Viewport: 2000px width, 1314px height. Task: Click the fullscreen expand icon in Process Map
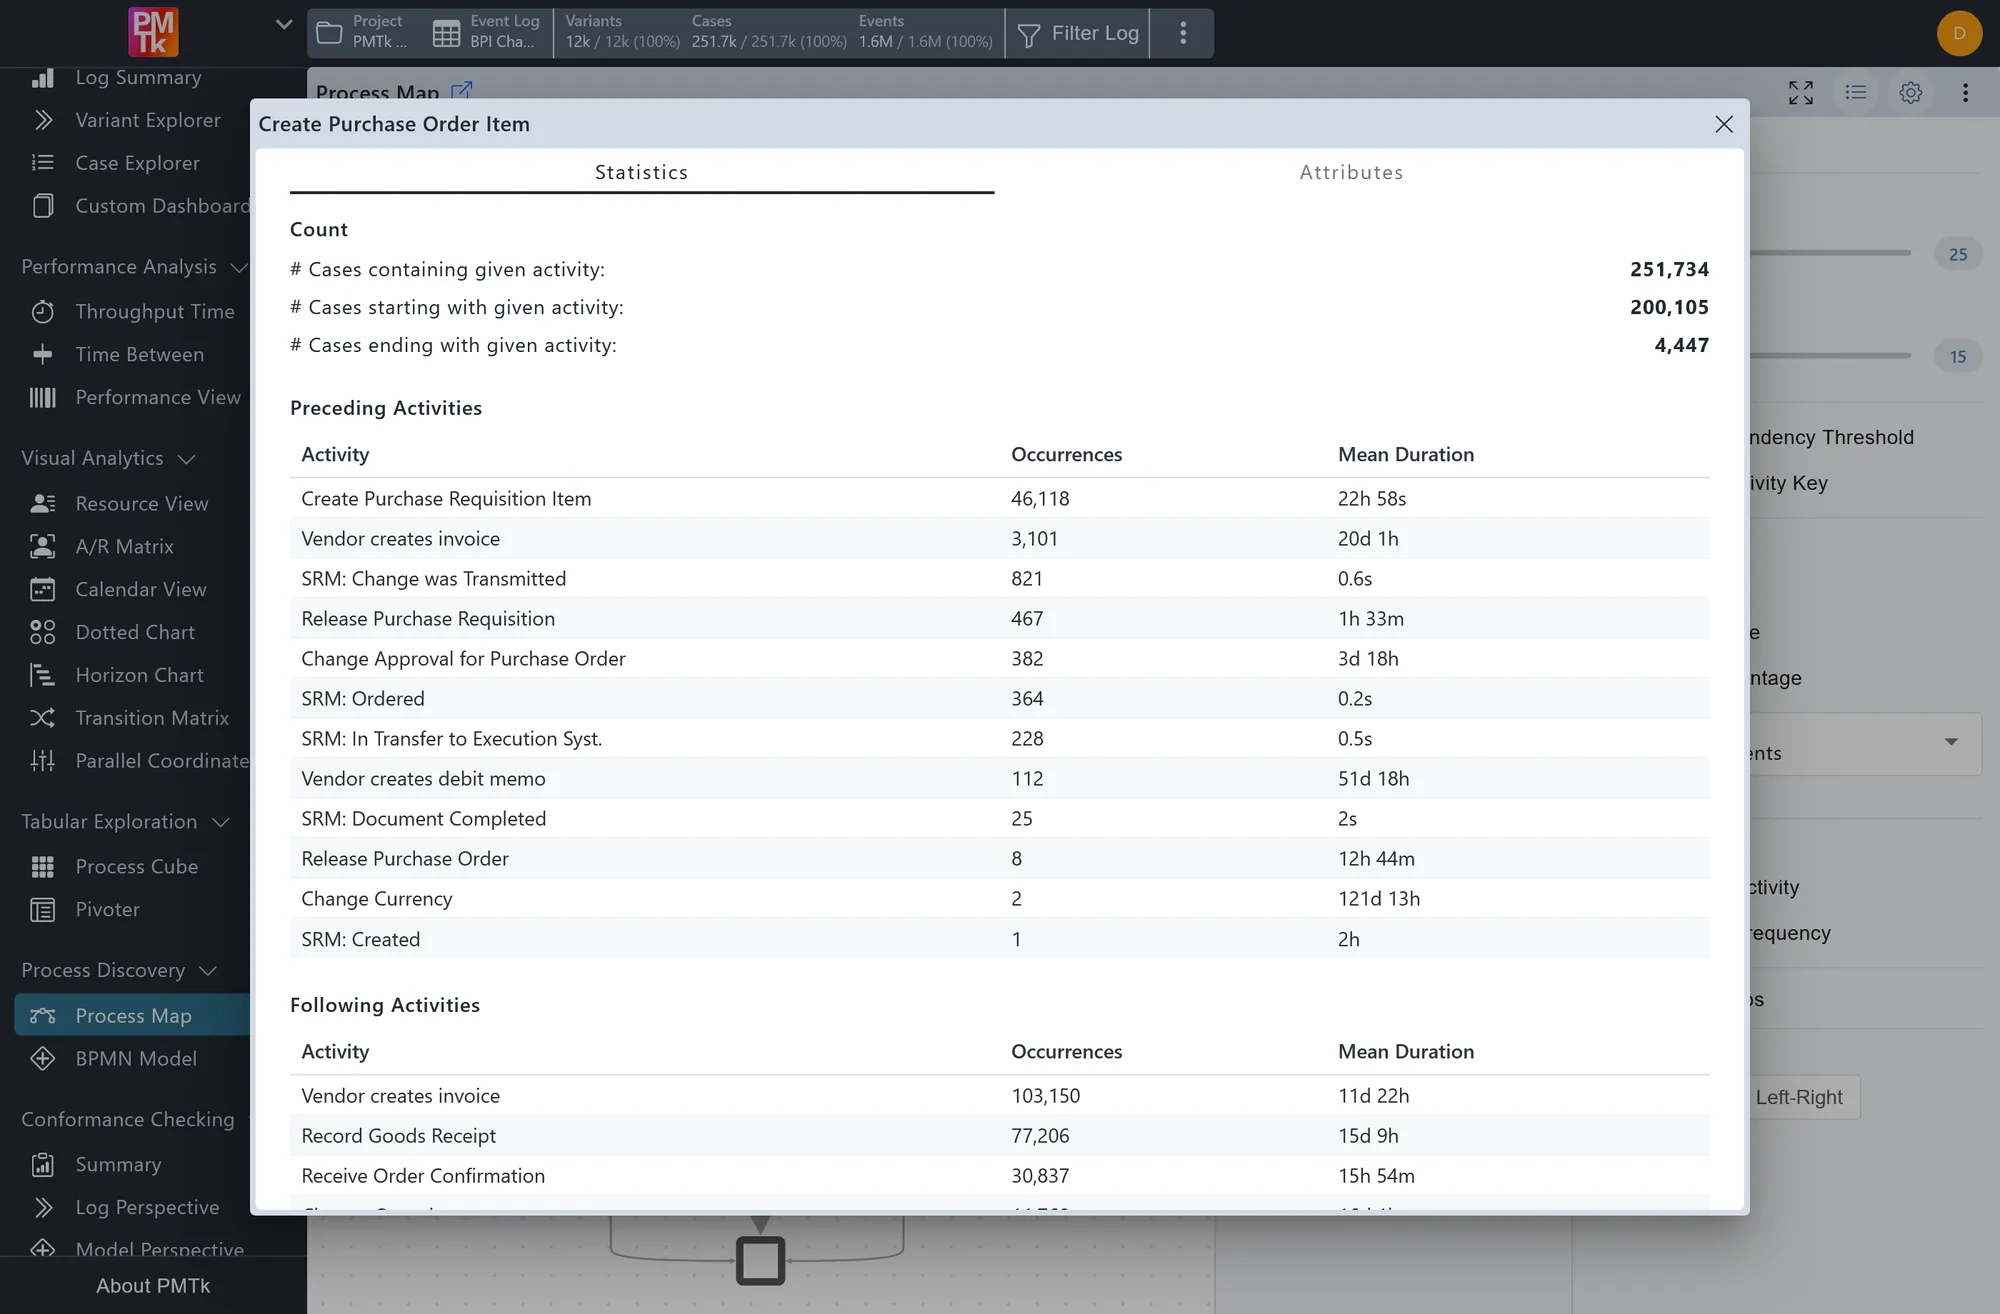click(x=1801, y=93)
